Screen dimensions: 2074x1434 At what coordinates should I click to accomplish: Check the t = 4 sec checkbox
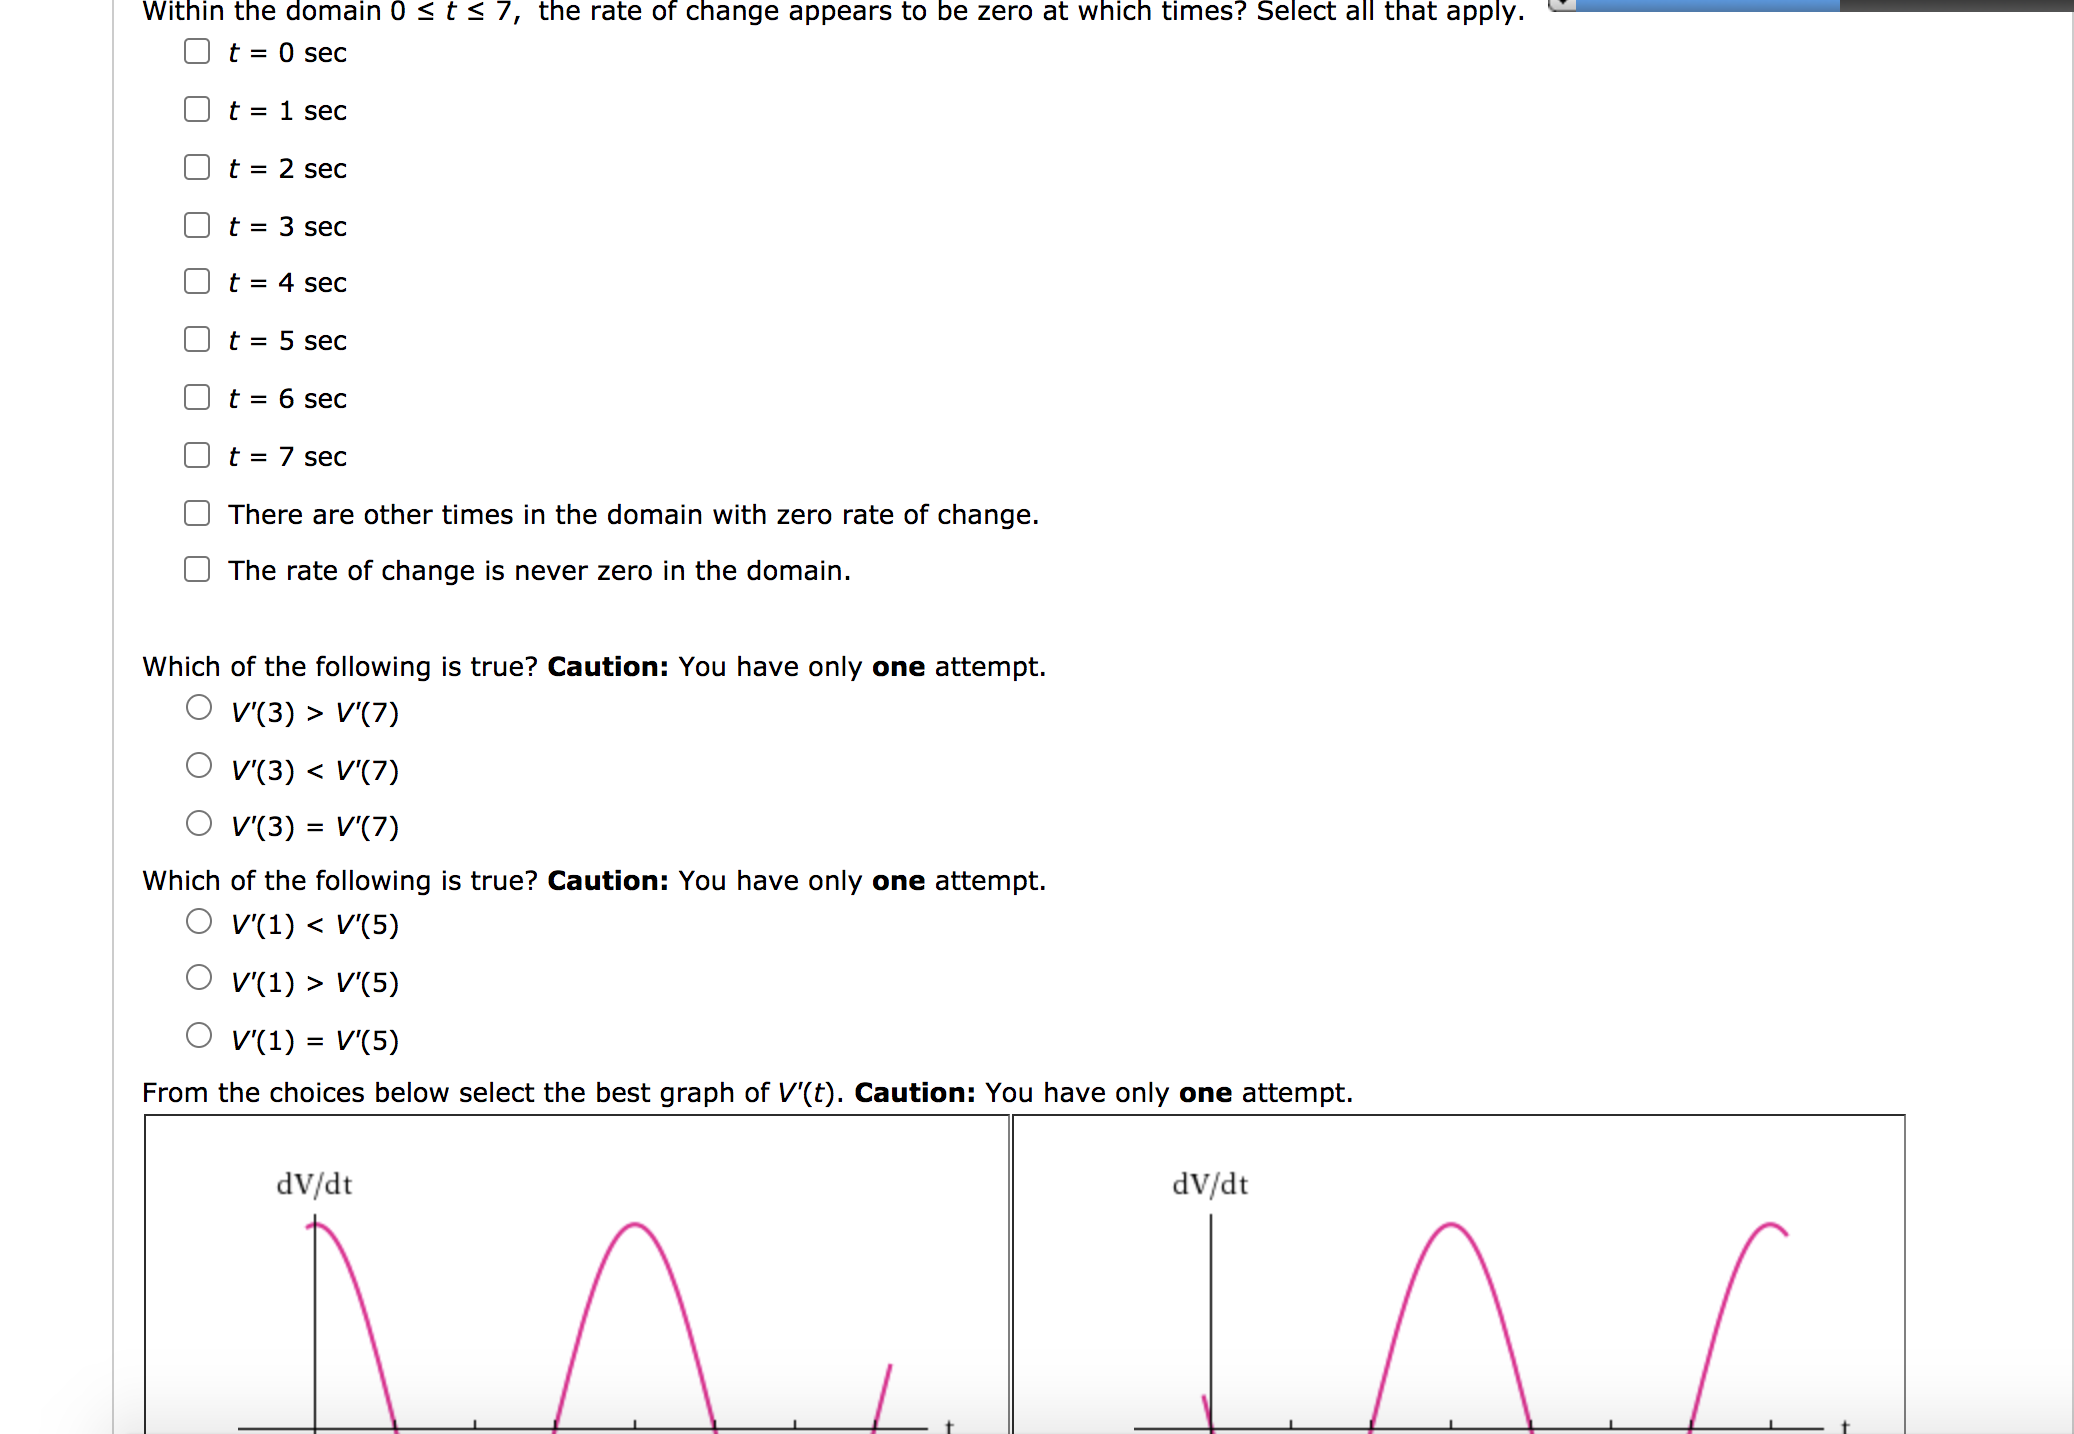(196, 282)
